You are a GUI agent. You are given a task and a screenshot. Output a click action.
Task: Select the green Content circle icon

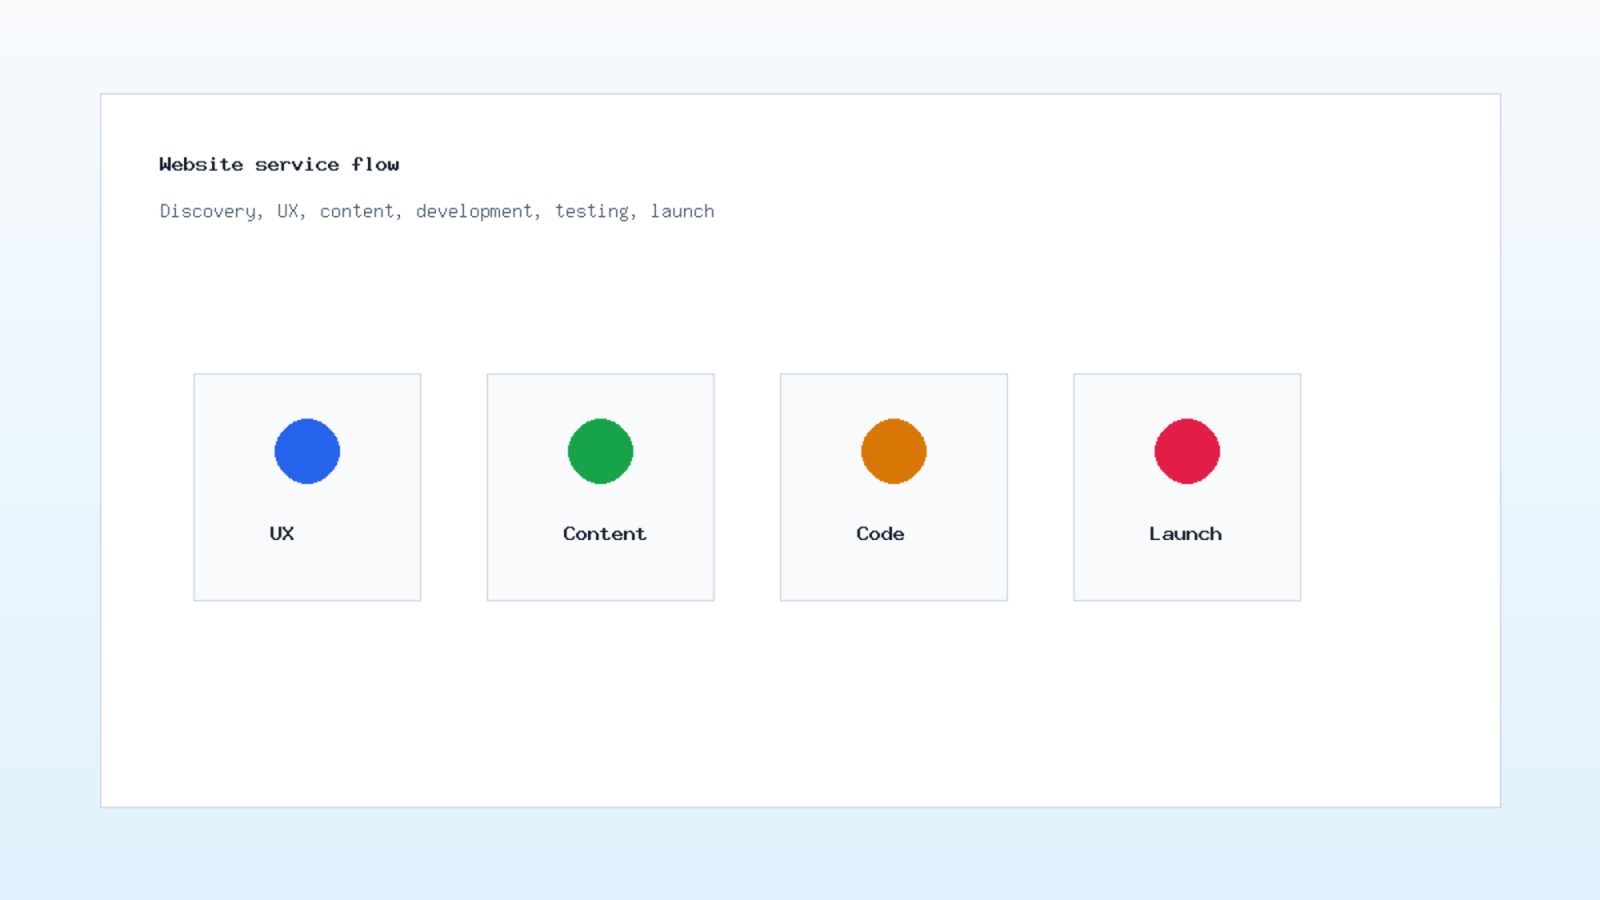point(600,451)
